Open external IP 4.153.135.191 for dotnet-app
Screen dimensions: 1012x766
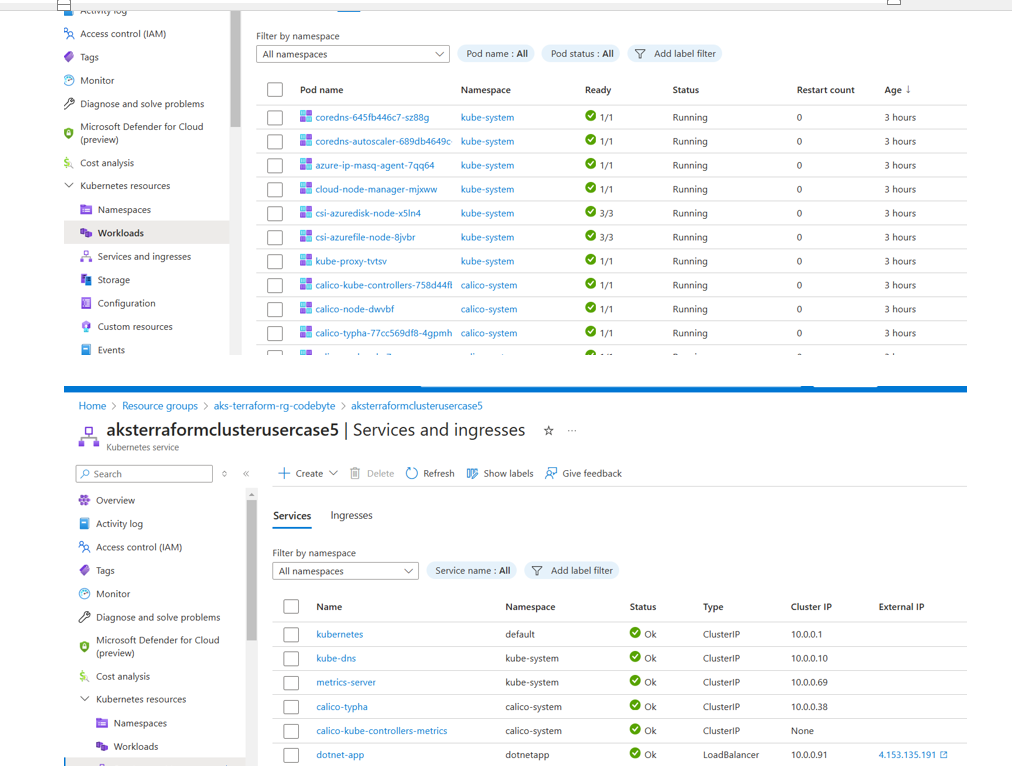pos(906,754)
